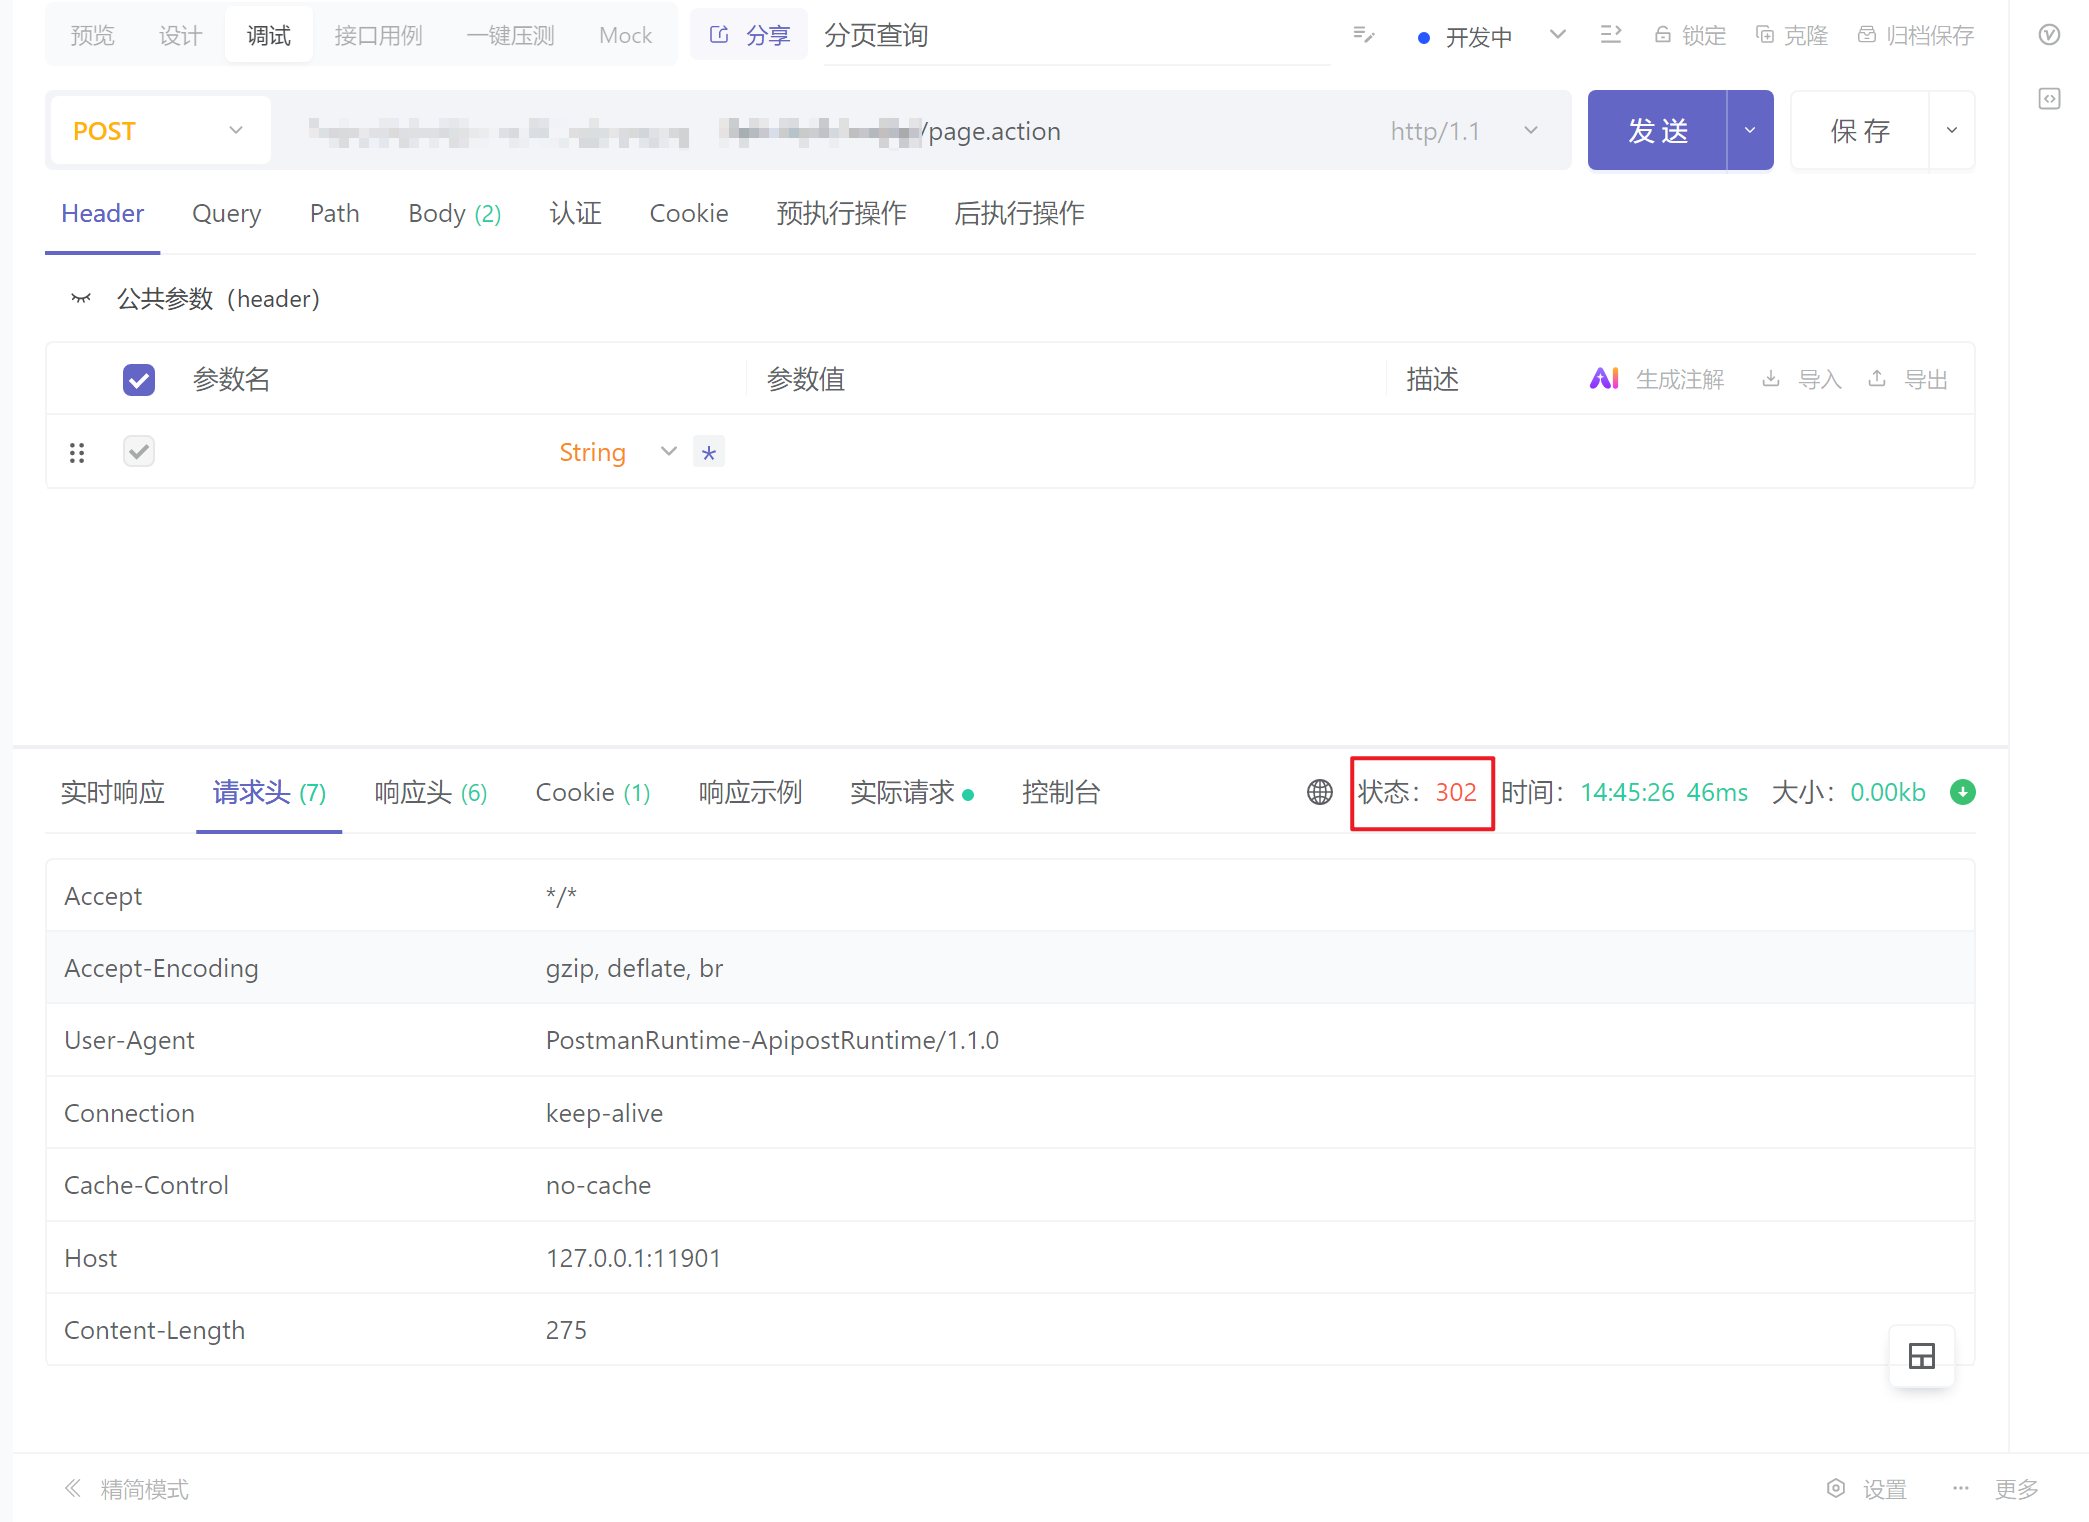Expand the save button dropdown arrow
2089x1522 pixels.
pyautogui.click(x=1951, y=130)
